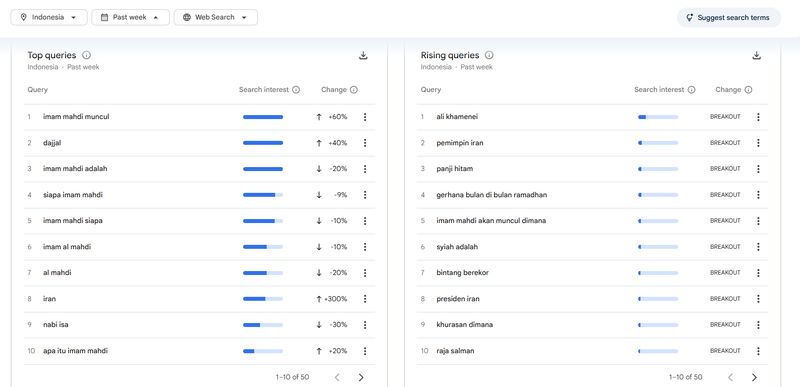Open more options for imam al mahdi
800x387 pixels.
(x=365, y=247)
